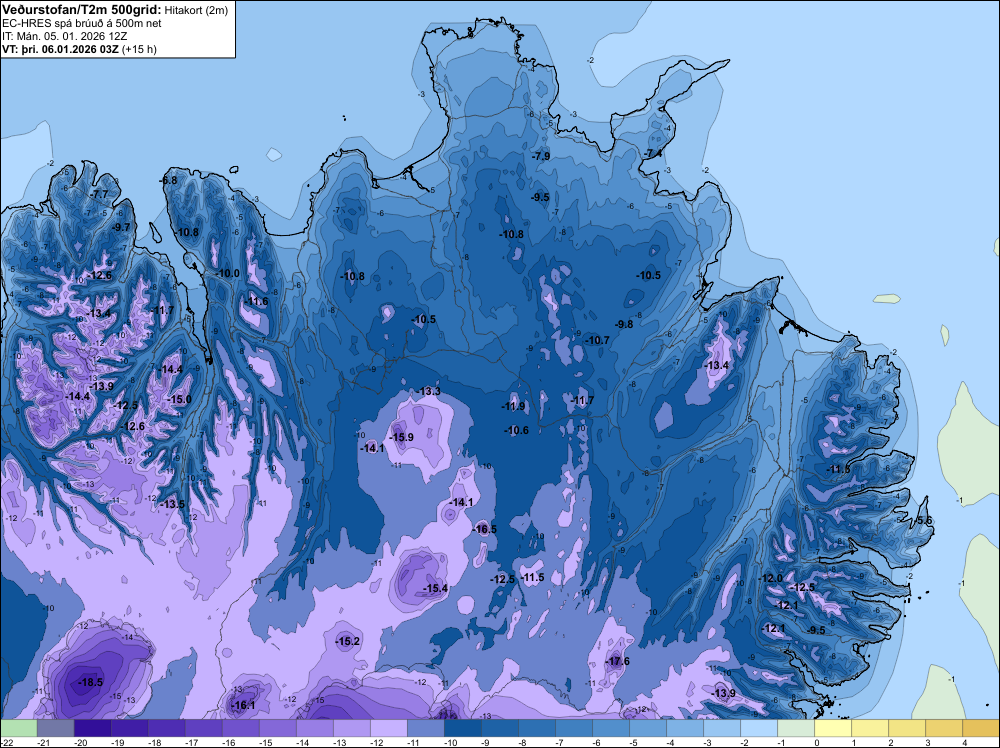Select the -1 pale green legend swatch
This screenshot has height=748, width=1000.
coord(796,728)
